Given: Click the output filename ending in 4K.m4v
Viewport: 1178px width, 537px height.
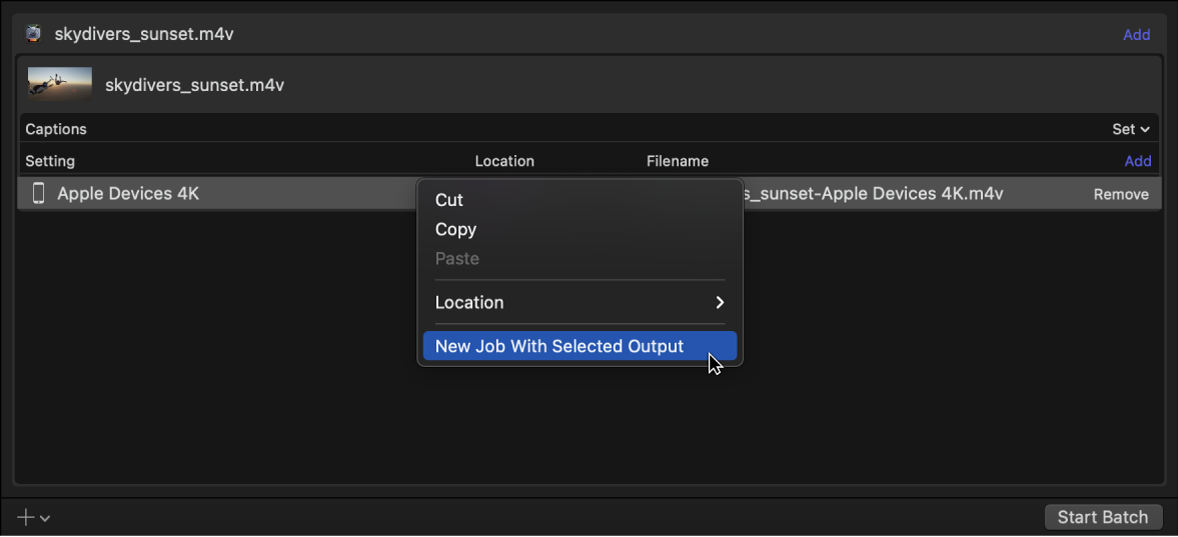Looking at the screenshot, I should [875, 194].
